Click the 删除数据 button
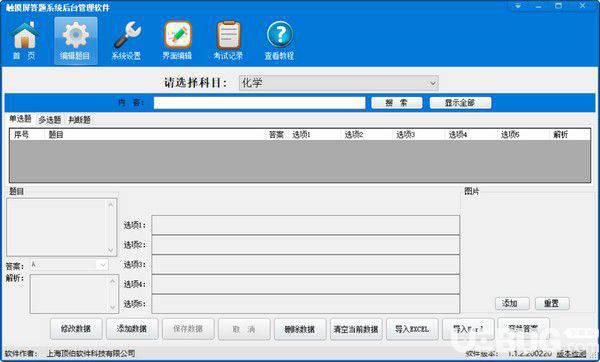600x362 pixels. (300, 329)
